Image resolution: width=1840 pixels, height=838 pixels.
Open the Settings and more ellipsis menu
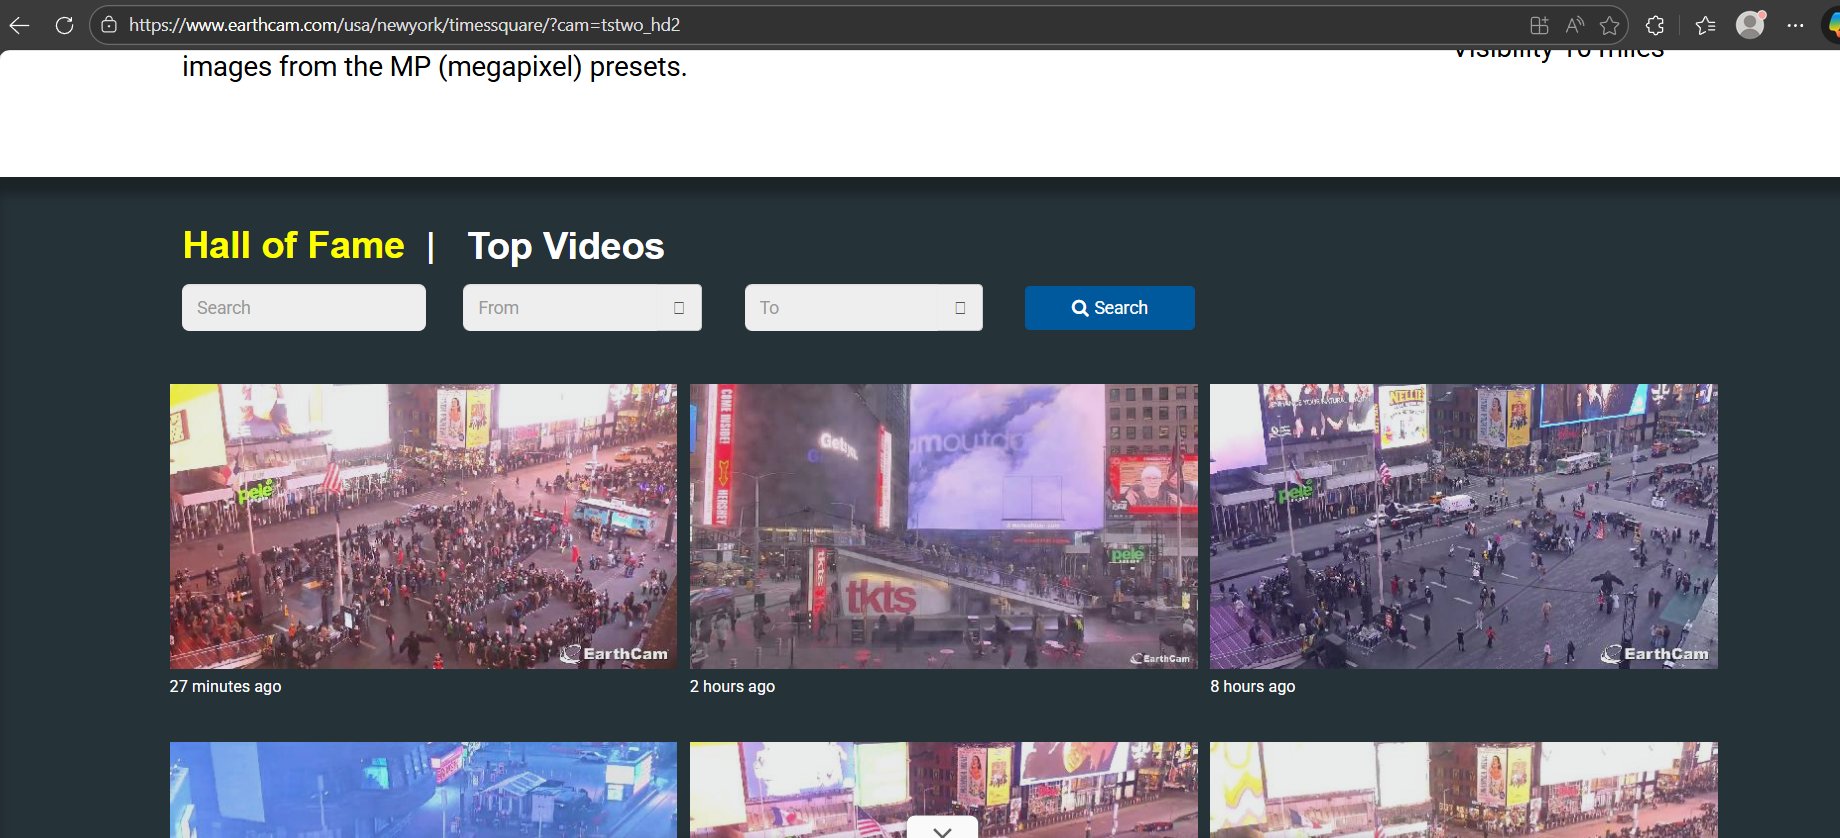(1795, 26)
